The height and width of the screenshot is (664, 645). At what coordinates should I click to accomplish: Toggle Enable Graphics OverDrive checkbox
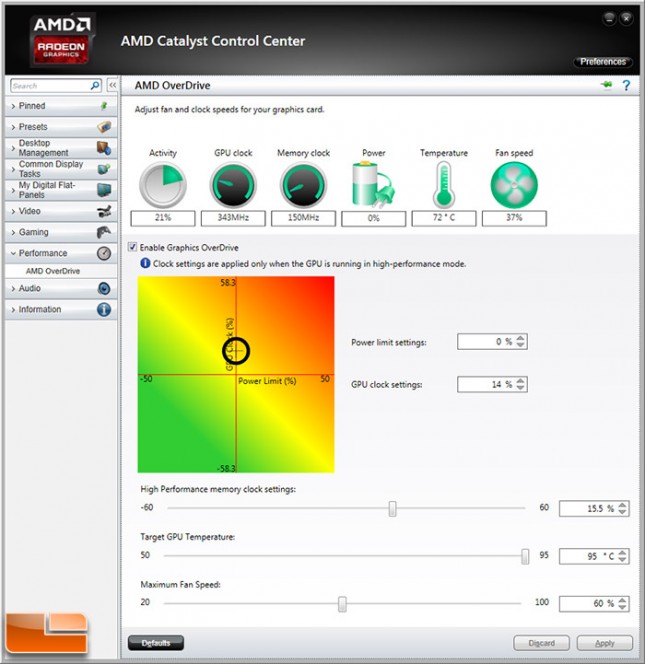click(133, 247)
